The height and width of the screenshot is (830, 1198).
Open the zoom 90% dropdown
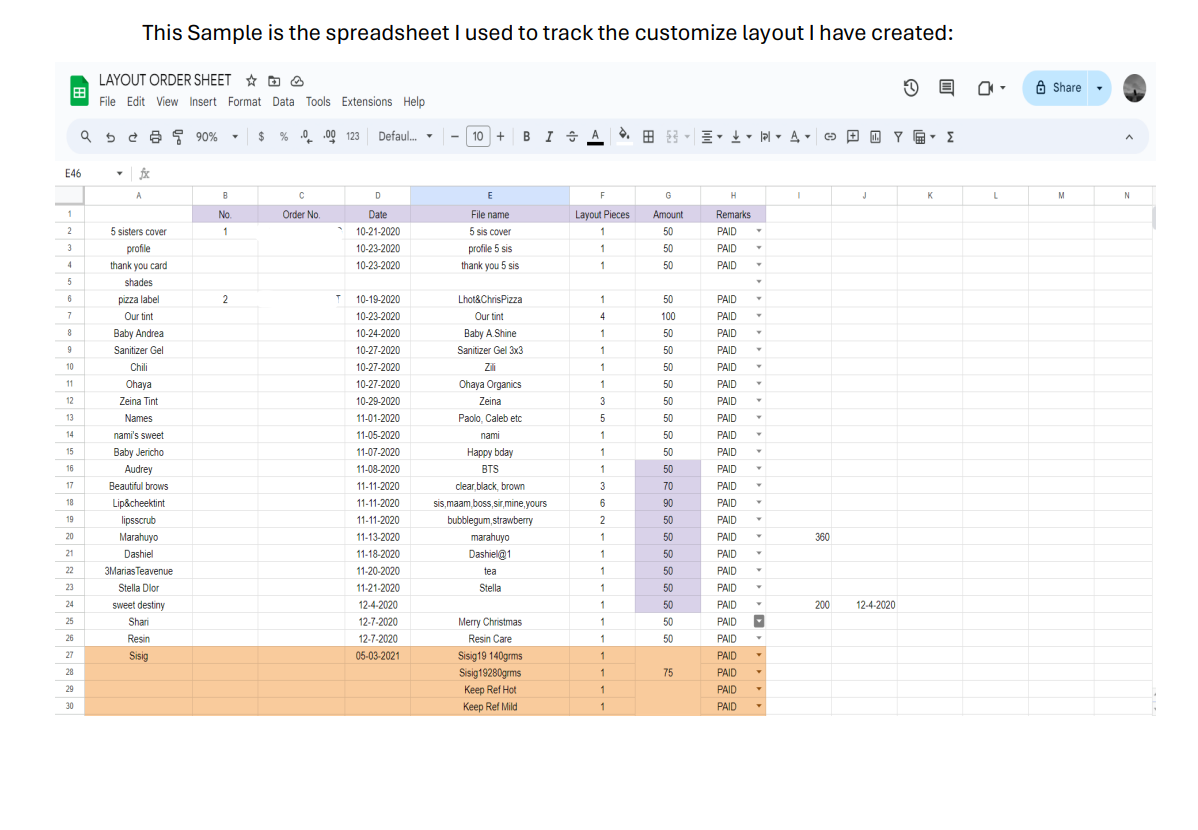point(217,137)
